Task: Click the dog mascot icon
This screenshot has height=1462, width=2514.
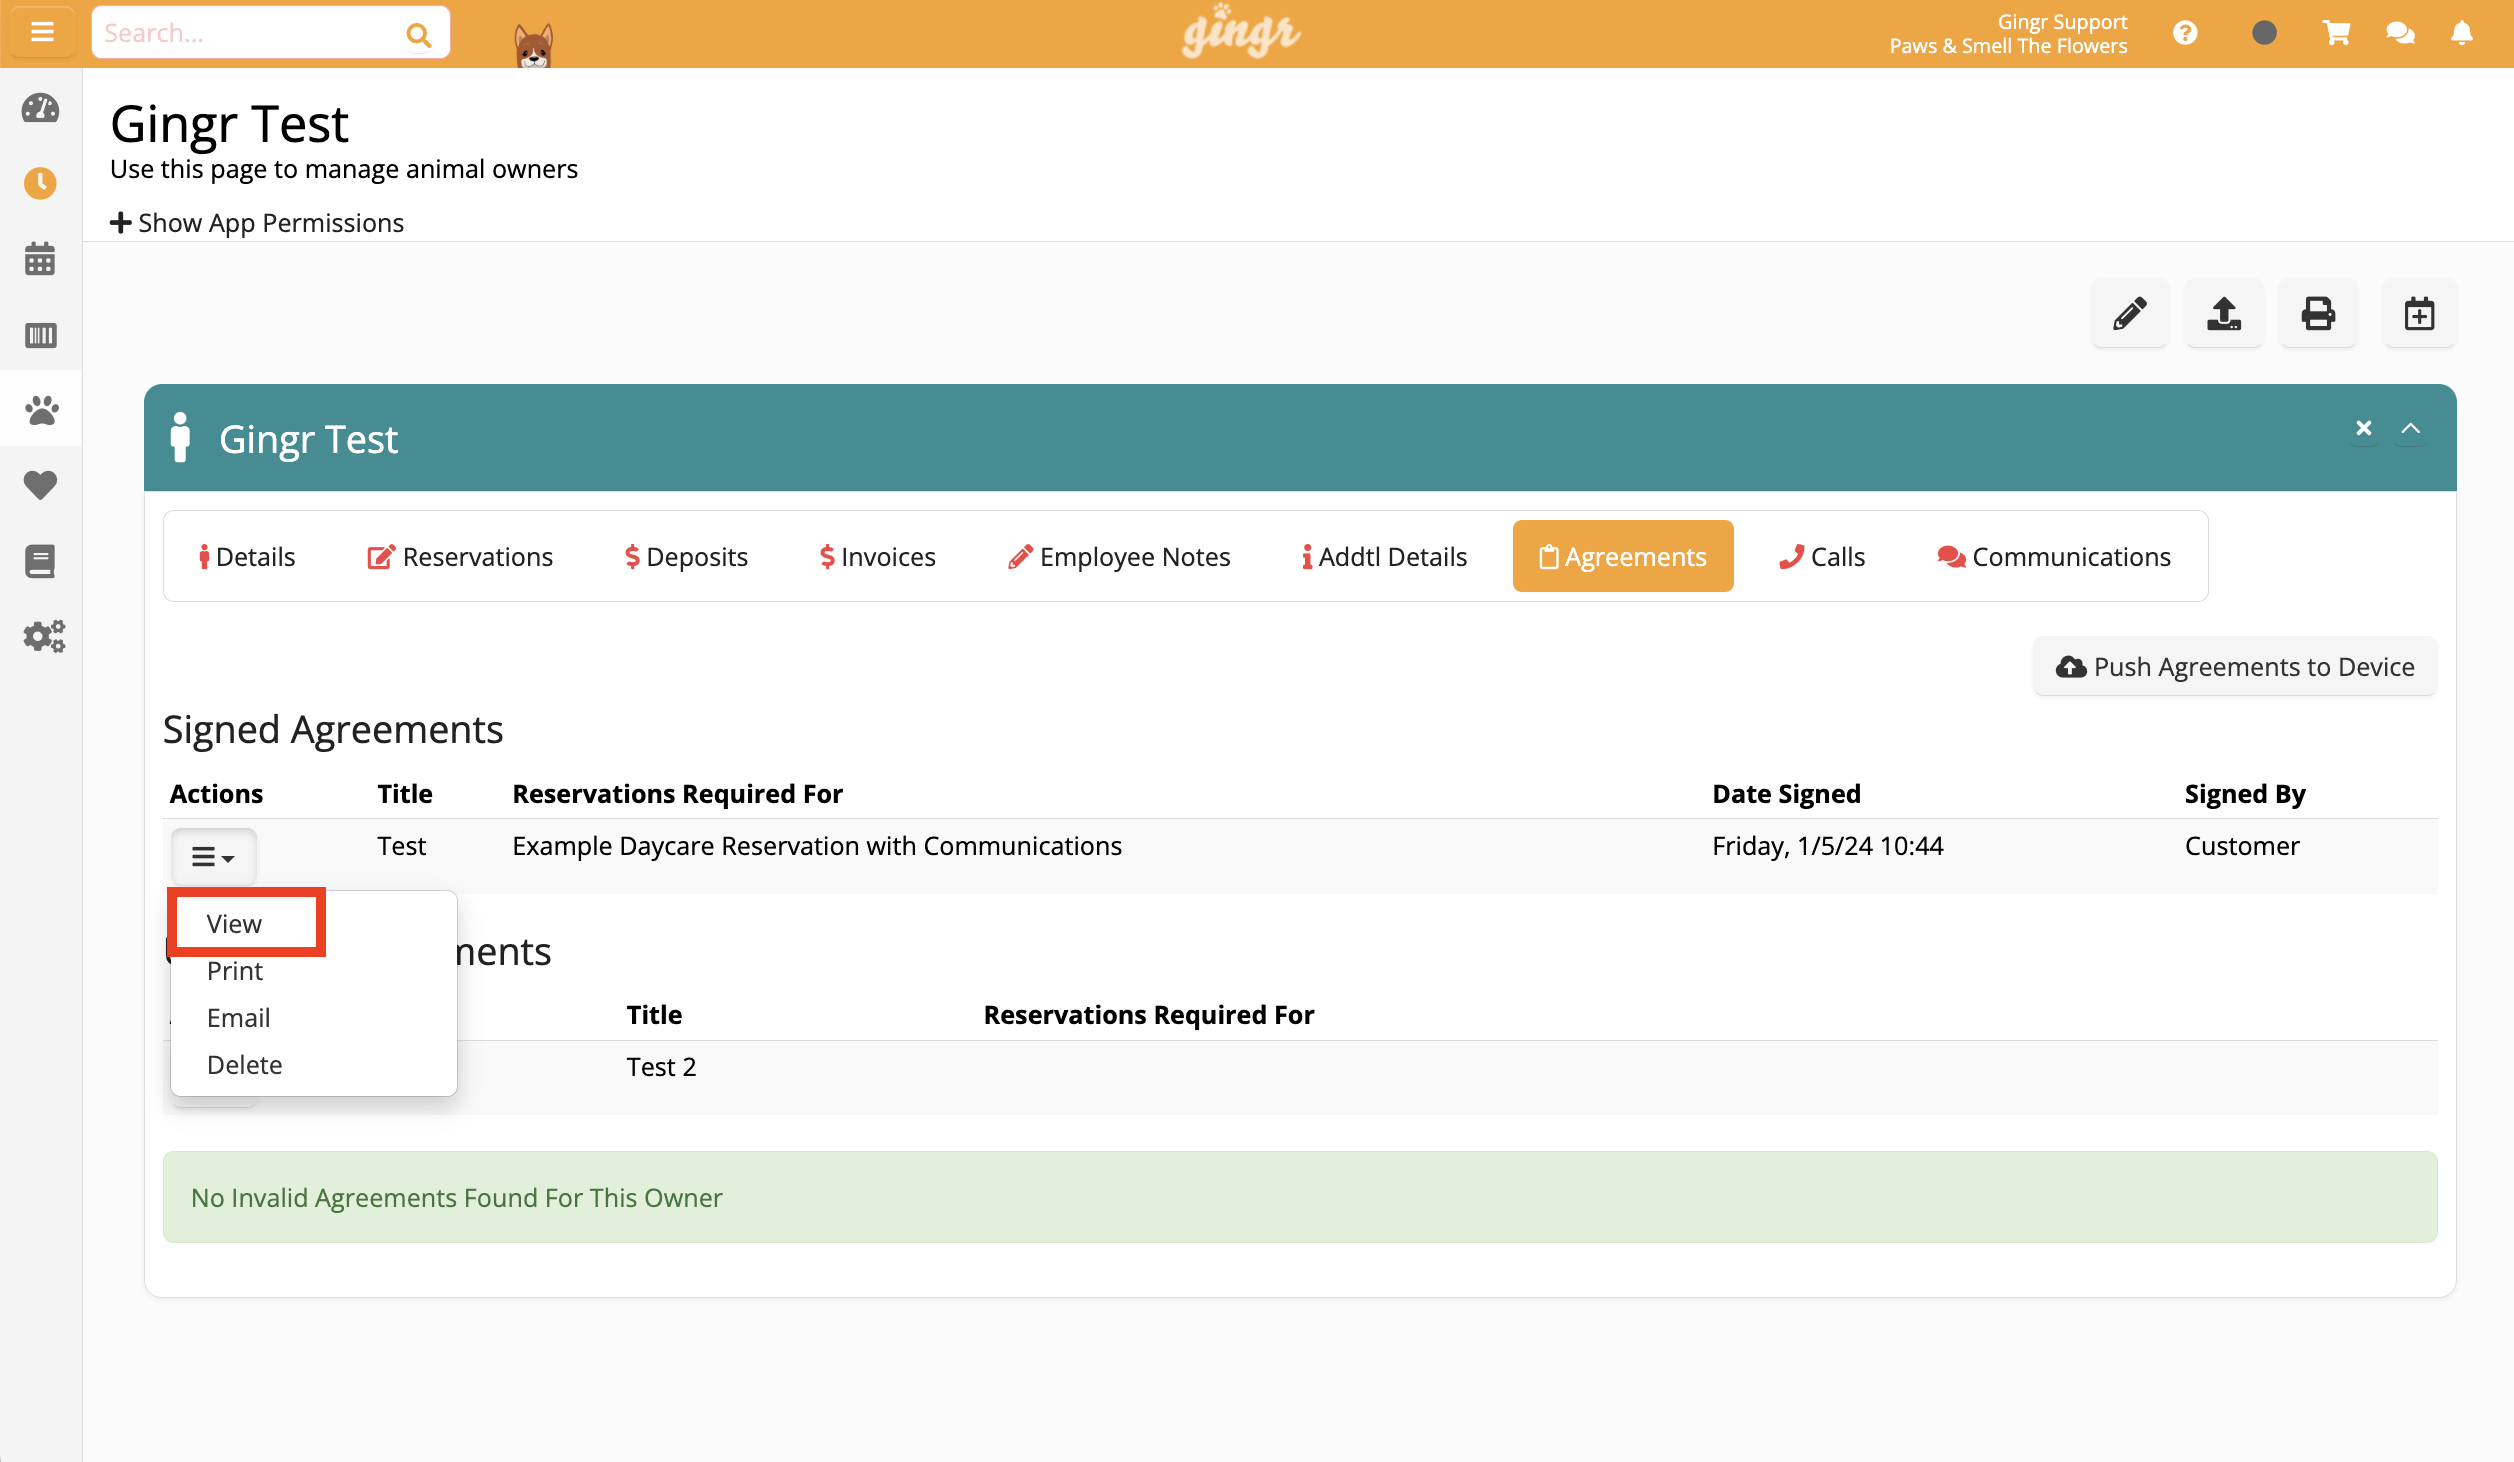Action: [x=534, y=44]
